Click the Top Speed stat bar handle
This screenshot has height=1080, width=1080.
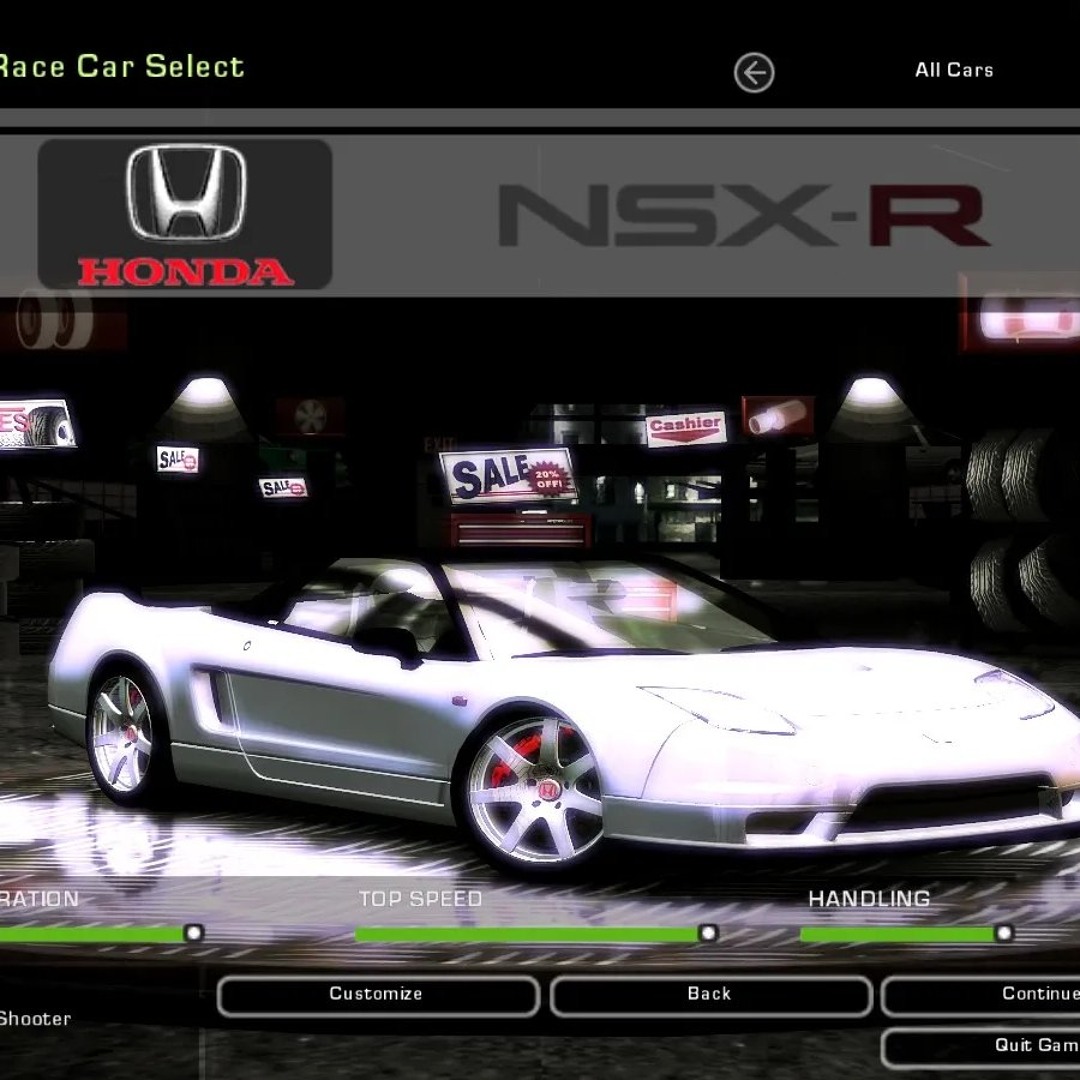point(708,933)
